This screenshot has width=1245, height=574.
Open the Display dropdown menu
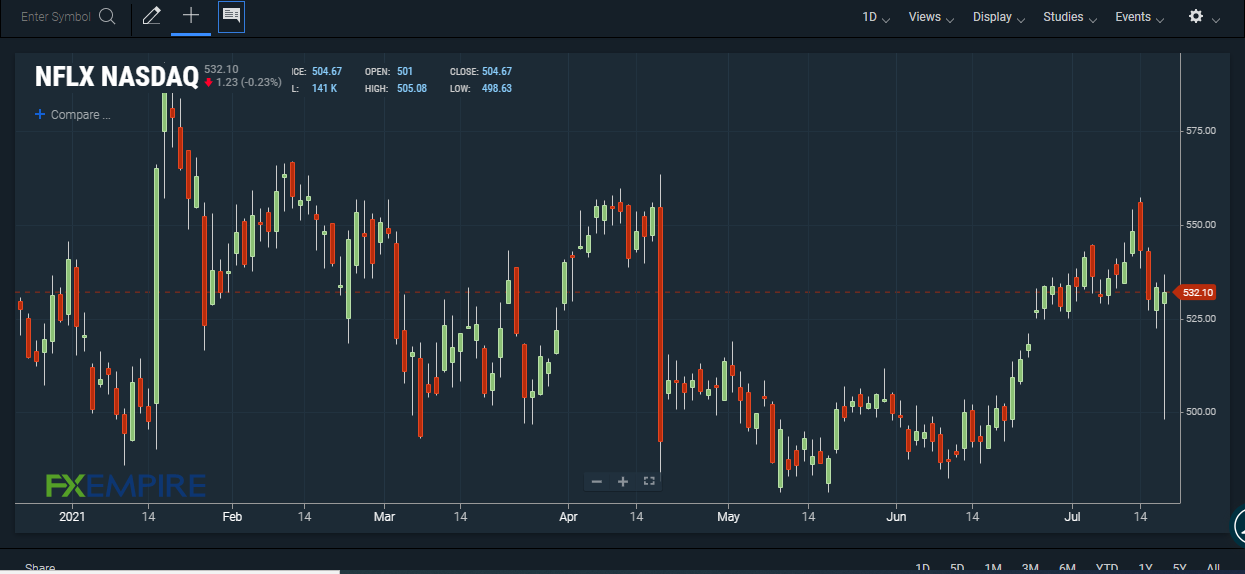point(999,17)
